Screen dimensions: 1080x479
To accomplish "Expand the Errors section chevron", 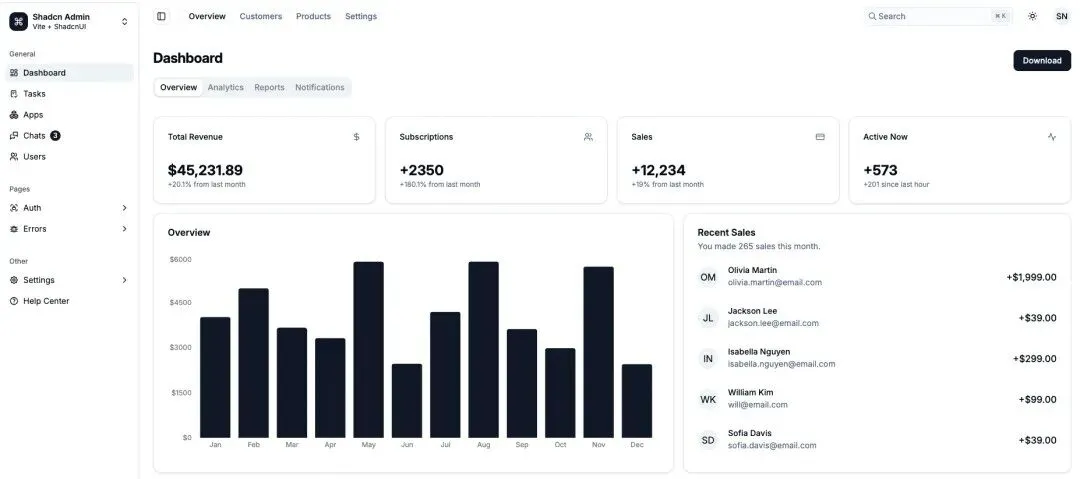I will [x=125, y=229].
